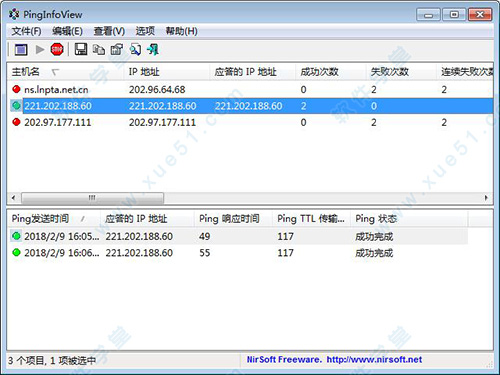The image size is (500, 375).
Task: Click the IP address 202.96.64.68
Action: 157,89
